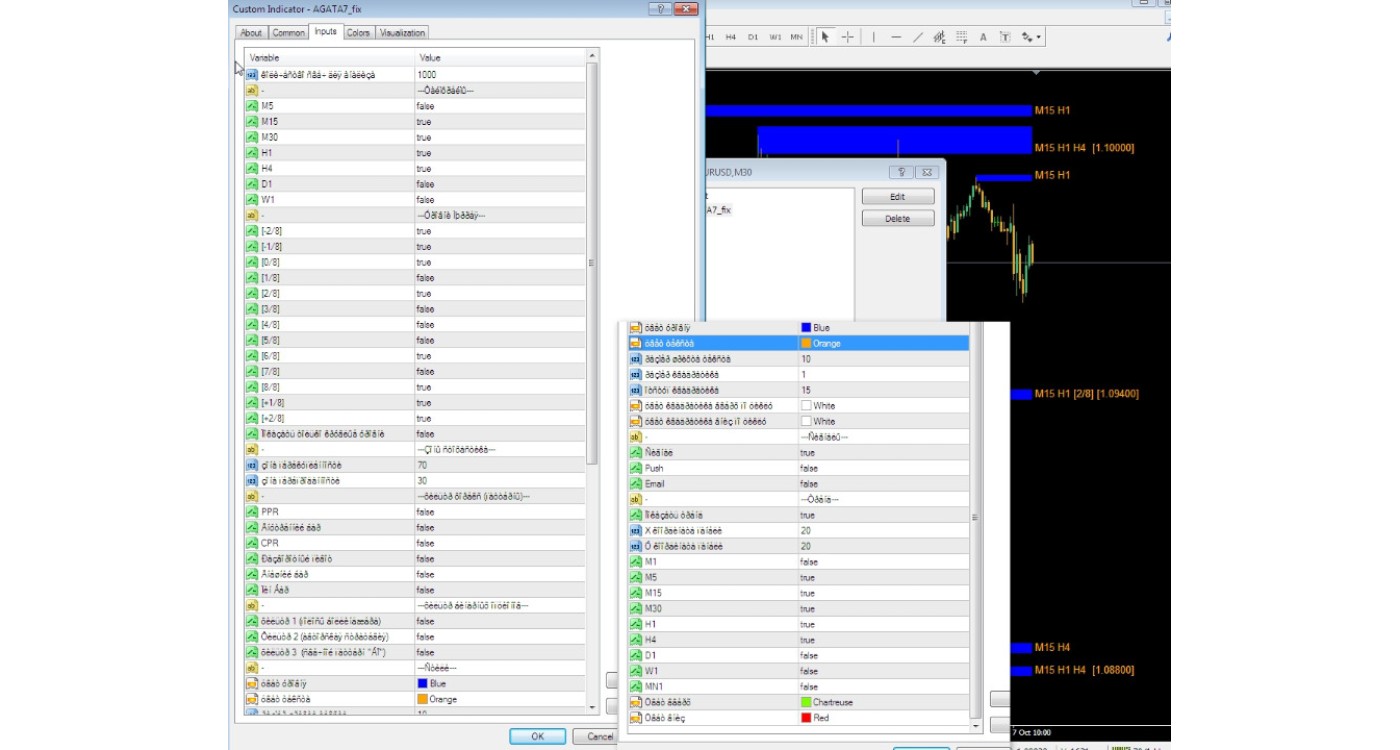Screen dimensions: 1400x750
Task: Switch to the Colors tab
Action: pyautogui.click(x=358, y=33)
